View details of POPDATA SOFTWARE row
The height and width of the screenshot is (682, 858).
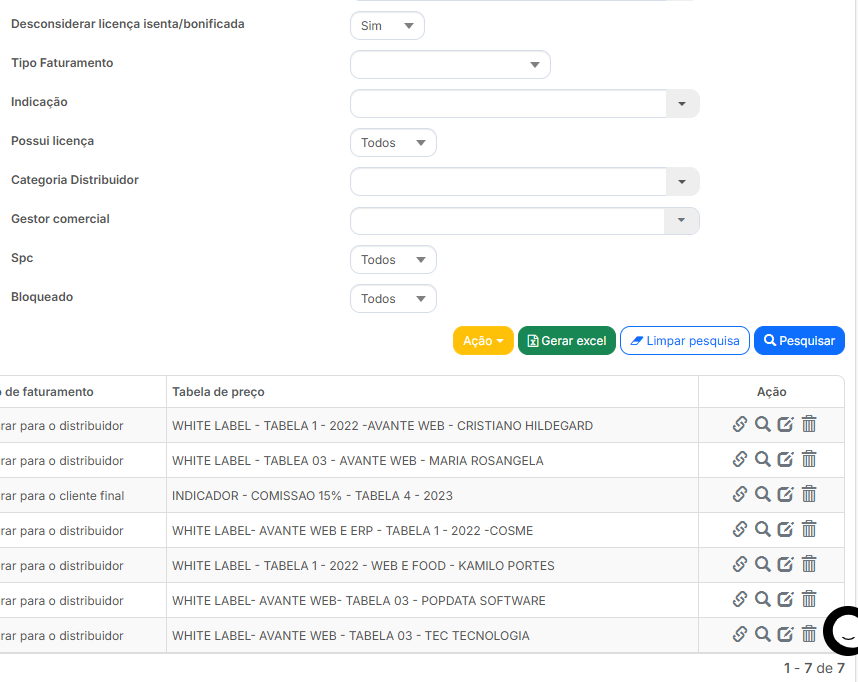[762, 599]
